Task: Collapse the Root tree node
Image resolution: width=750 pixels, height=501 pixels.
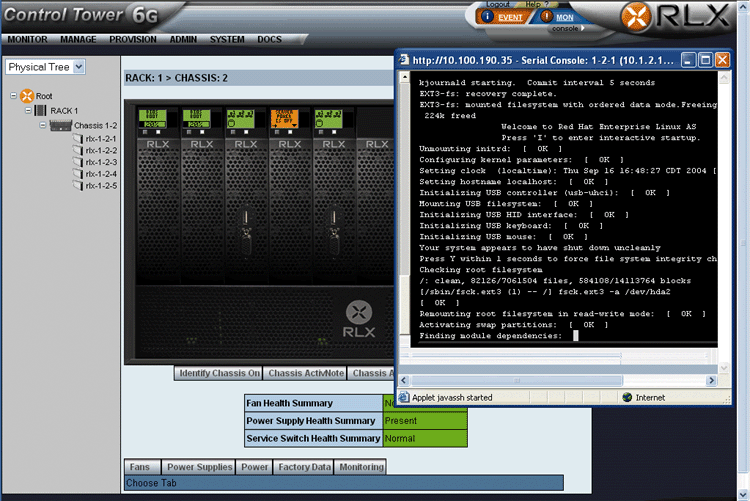Action: point(13,96)
